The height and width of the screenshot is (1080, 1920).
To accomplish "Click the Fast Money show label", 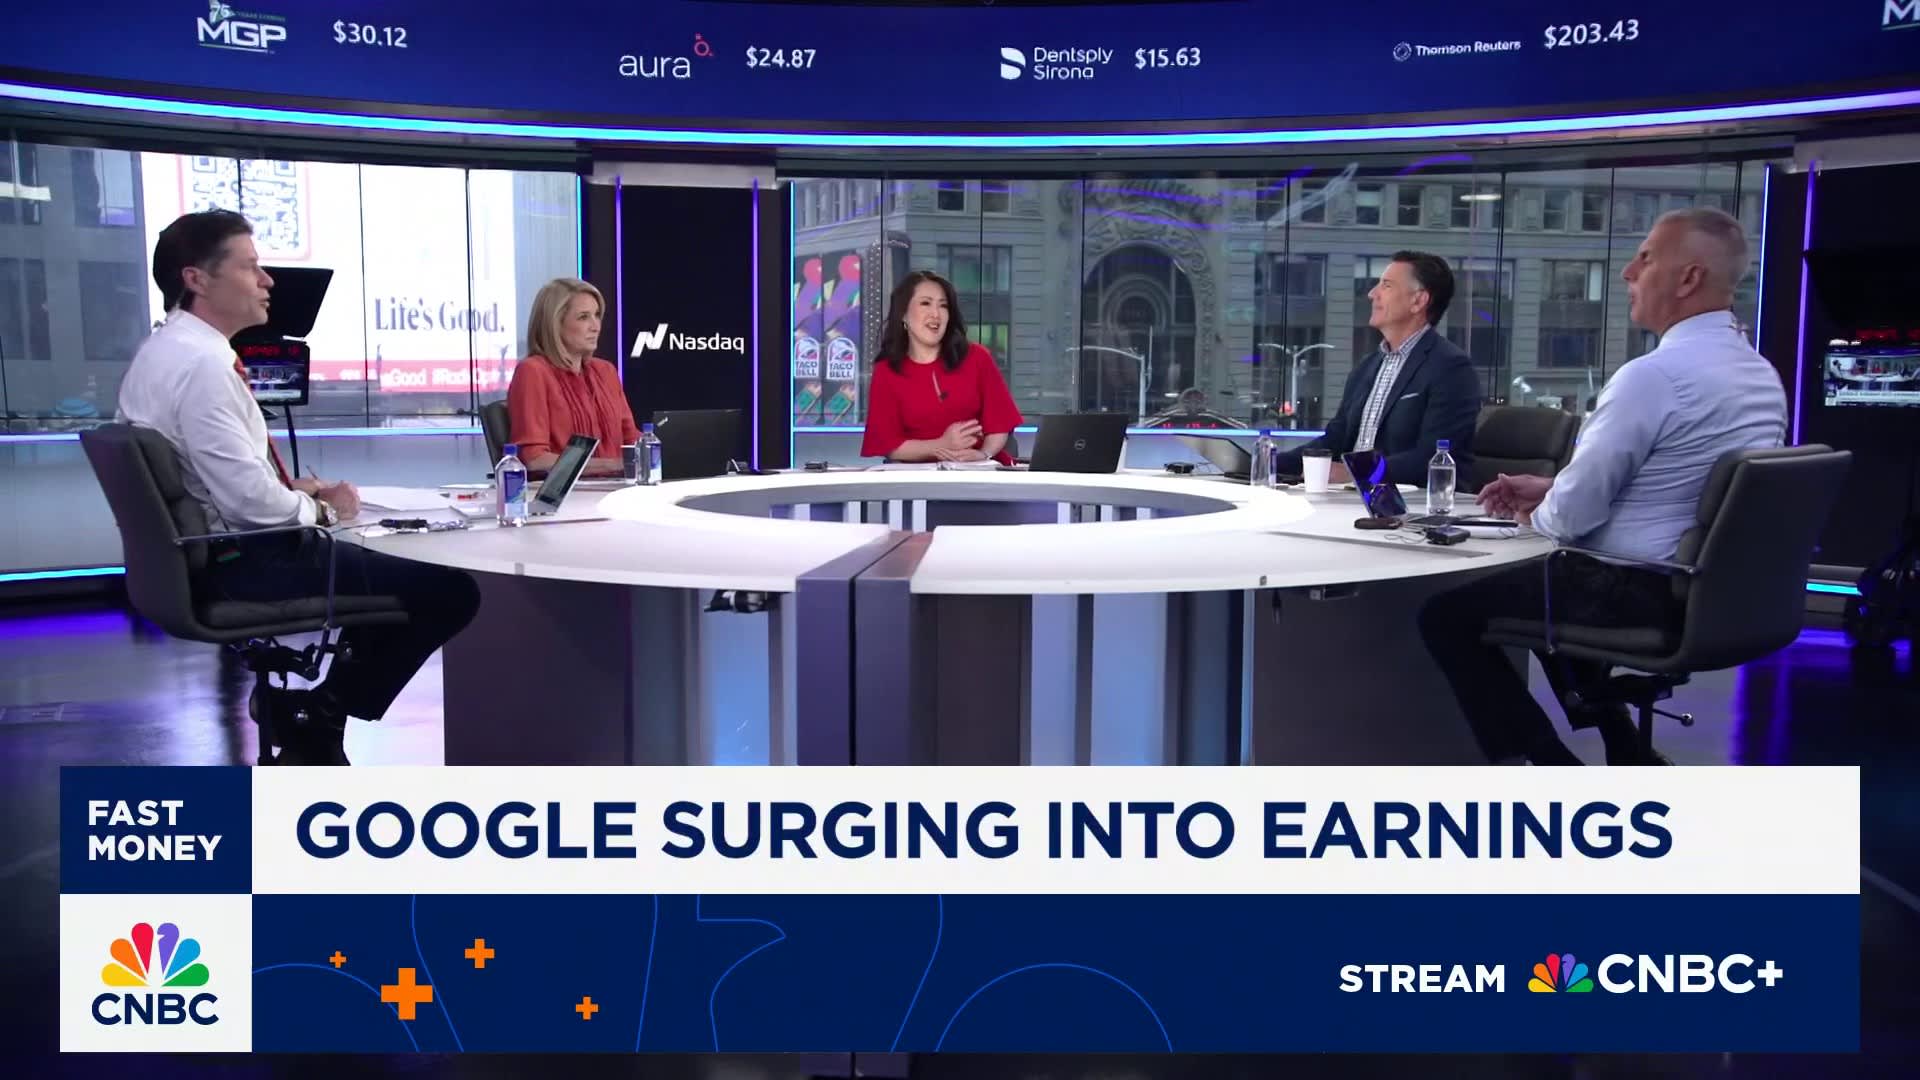I will [x=155, y=830].
